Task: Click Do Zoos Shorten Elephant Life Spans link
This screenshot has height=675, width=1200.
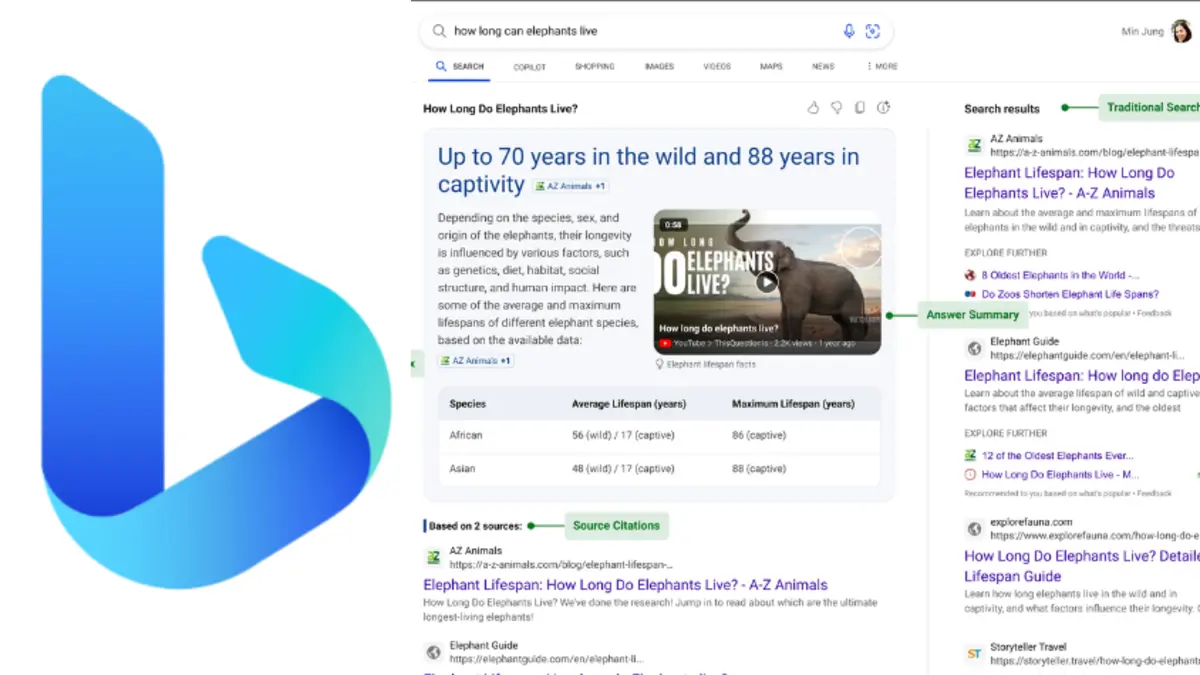Action: 1069,295
